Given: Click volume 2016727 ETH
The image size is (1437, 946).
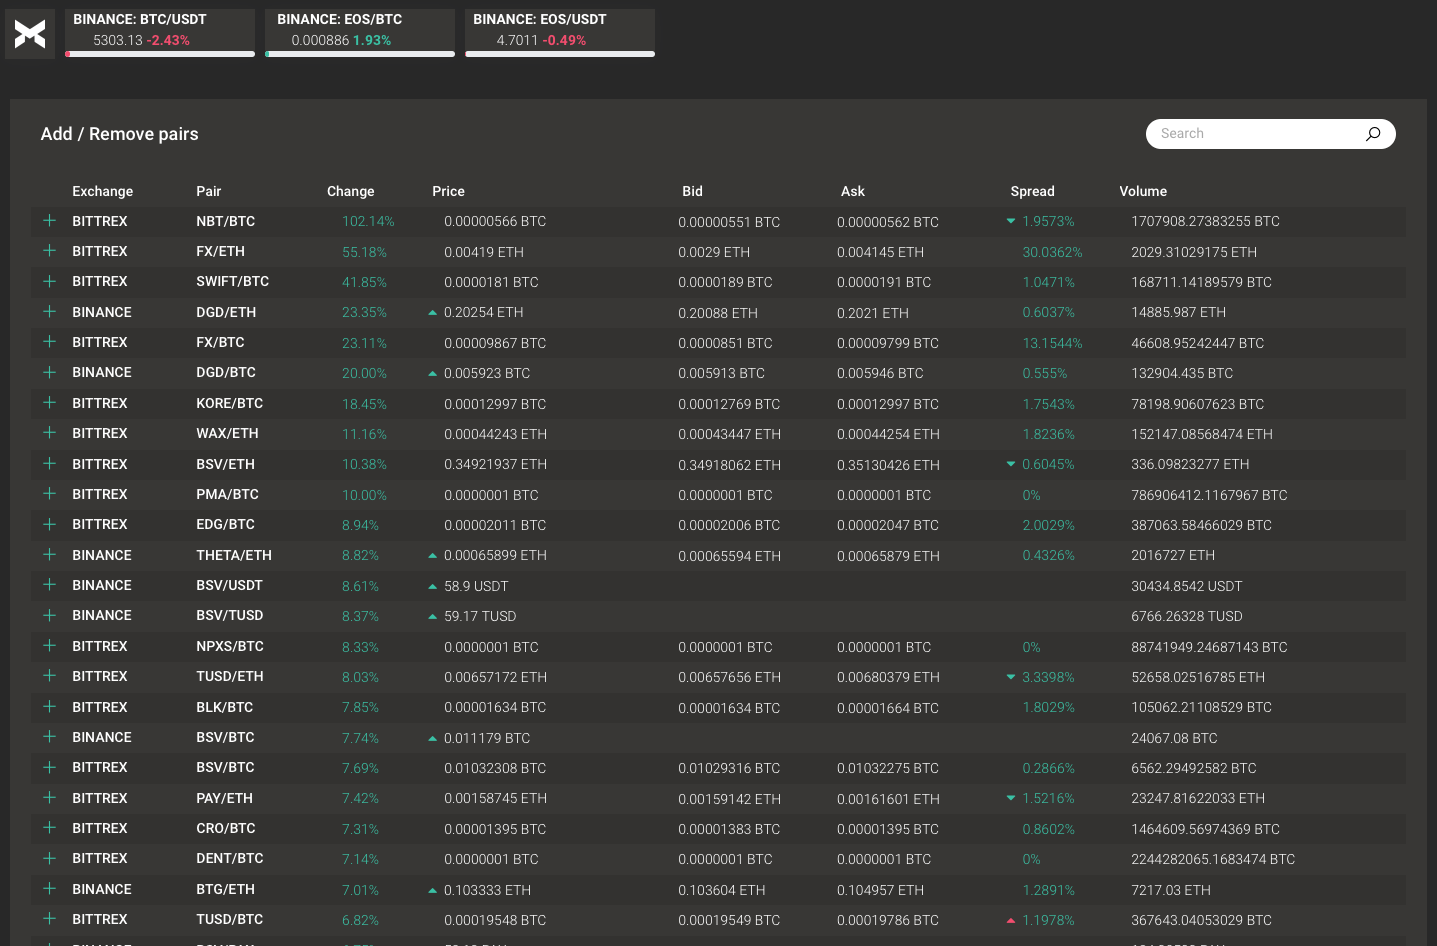Looking at the screenshot, I should 1173,555.
